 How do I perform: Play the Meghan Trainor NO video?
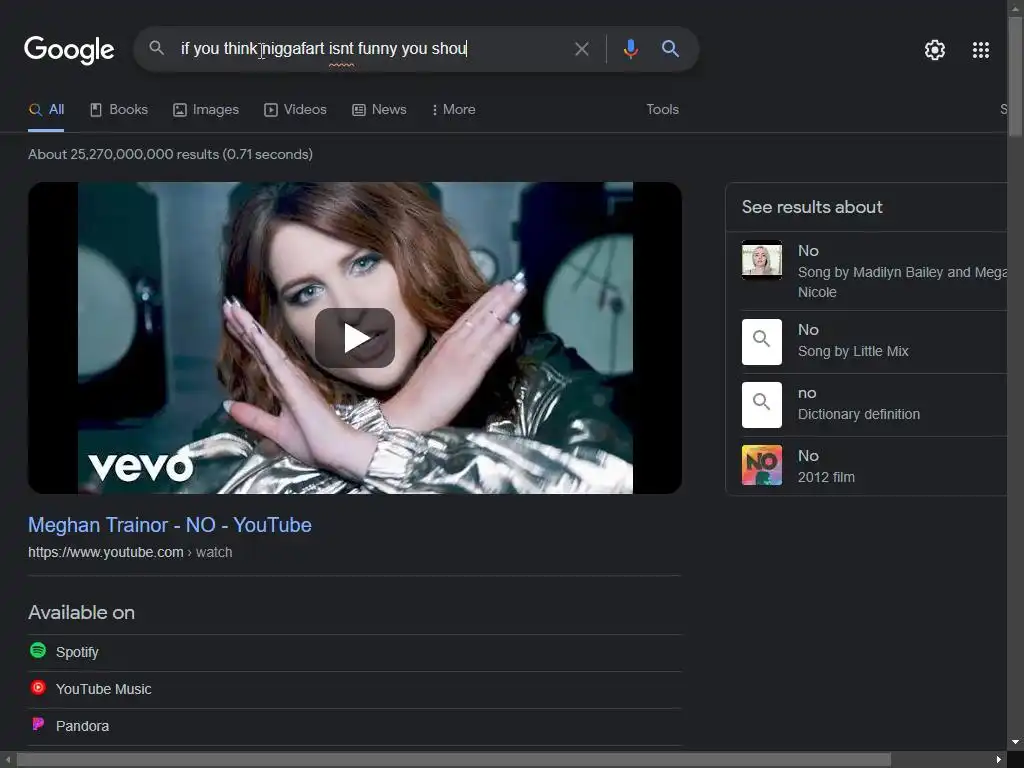[x=355, y=338]
